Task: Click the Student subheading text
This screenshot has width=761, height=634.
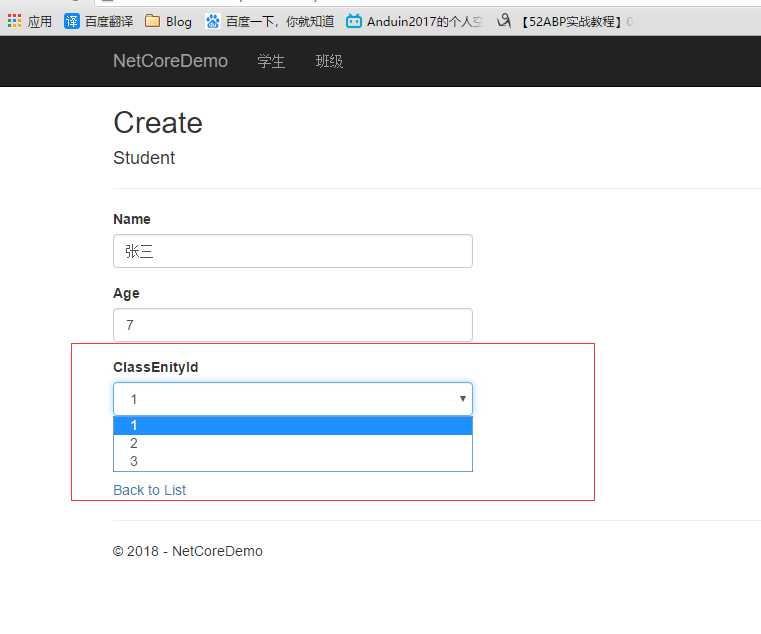Action: tap(144, 158)
